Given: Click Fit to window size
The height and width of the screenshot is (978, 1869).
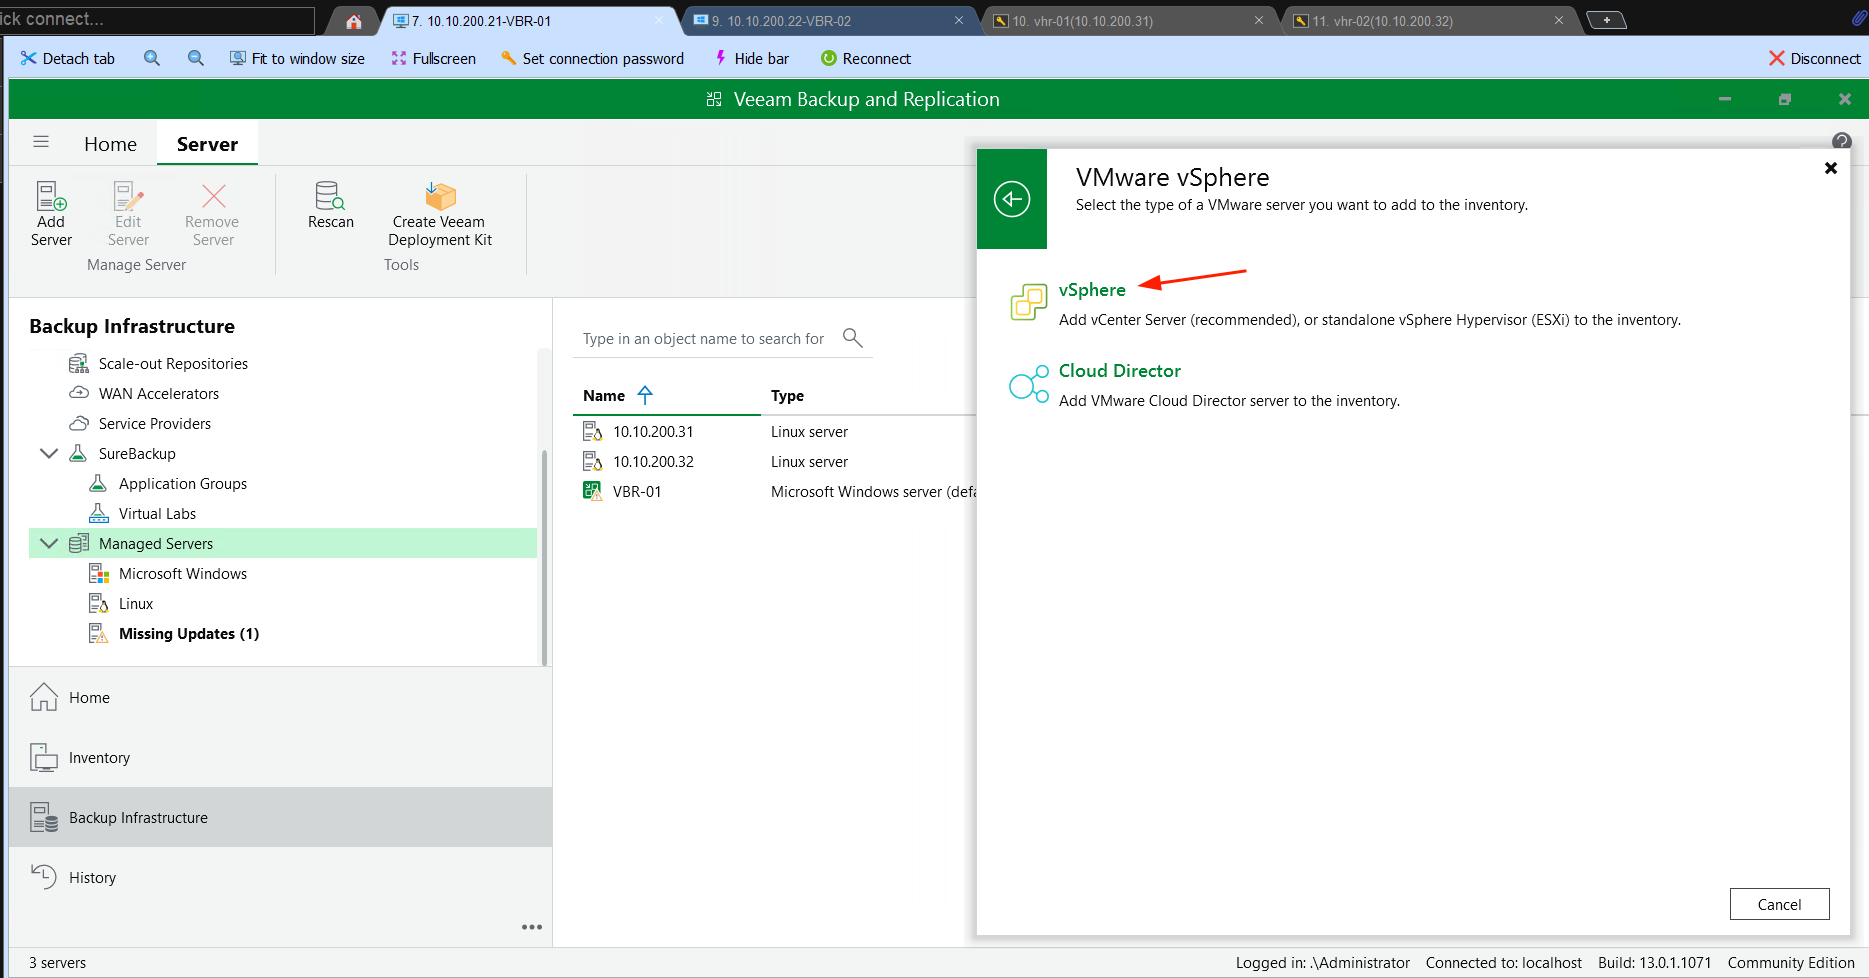Looking at the screenshot, I should point(297,59).
